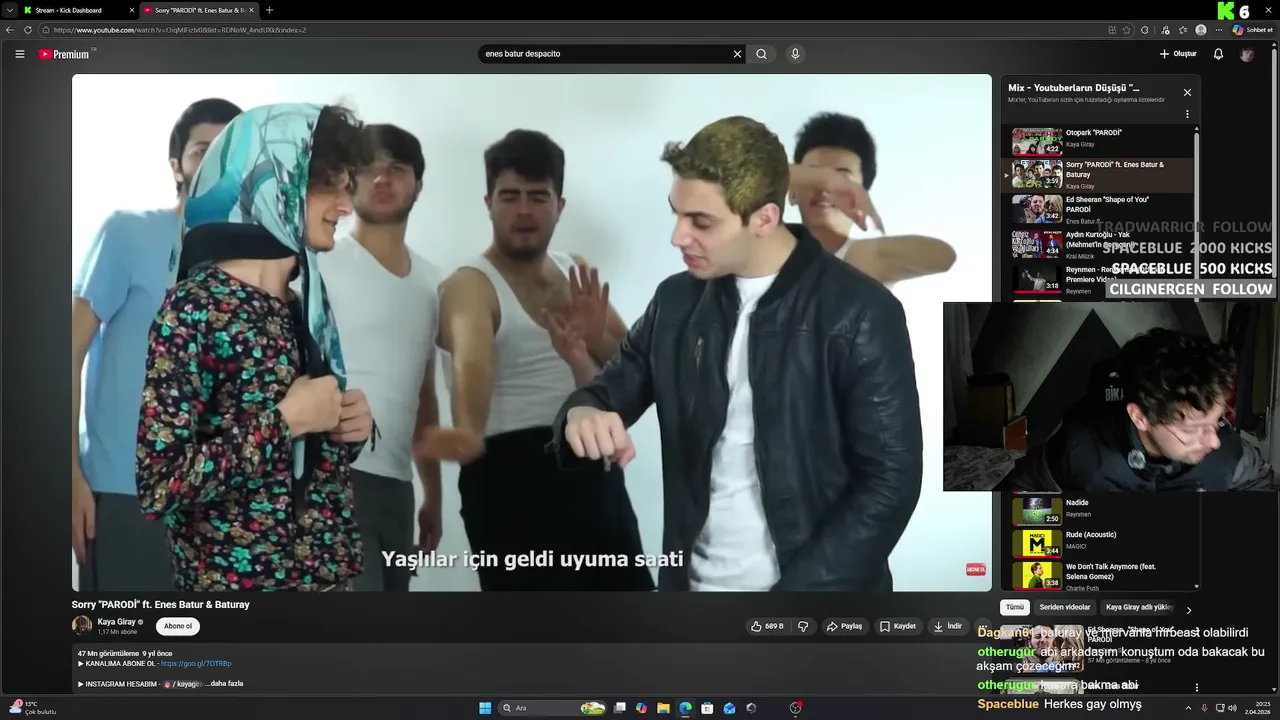Click into the enes batur despacito search field

click(605, 54)
